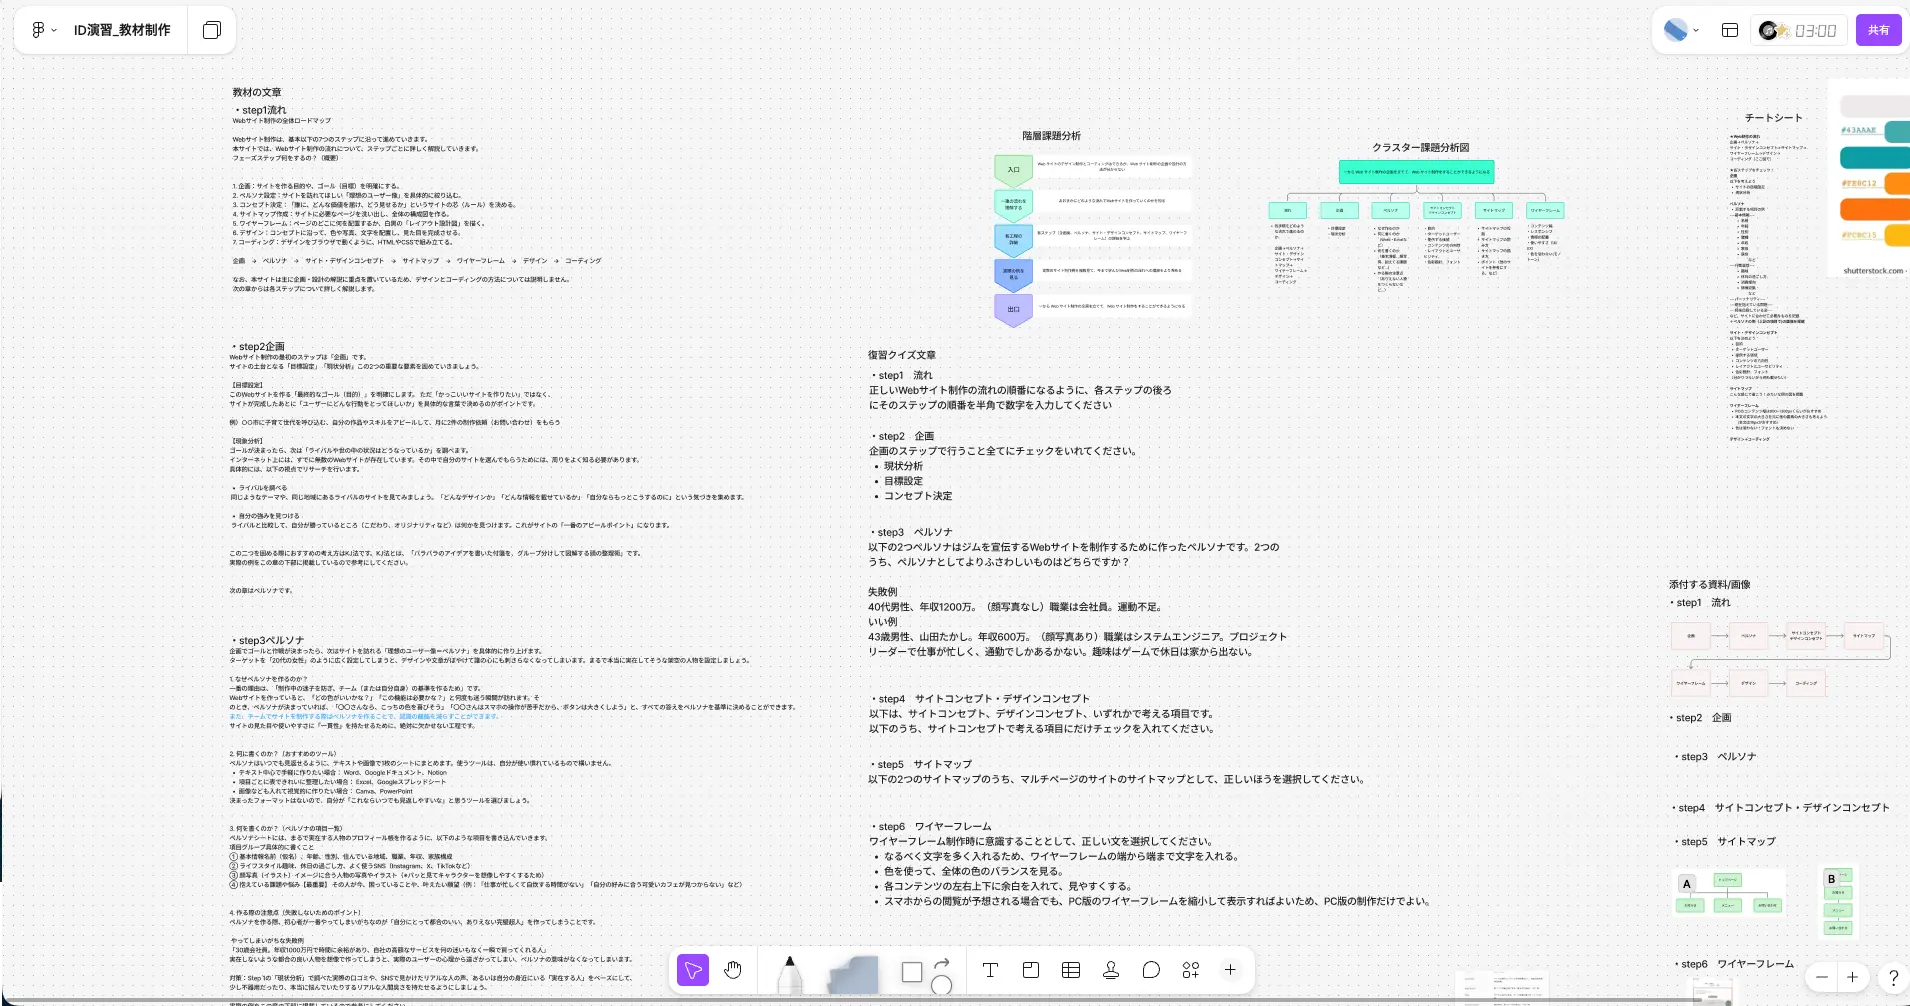
Task: Insert a table with the Table tool
Action: [x=1071, y=970]
